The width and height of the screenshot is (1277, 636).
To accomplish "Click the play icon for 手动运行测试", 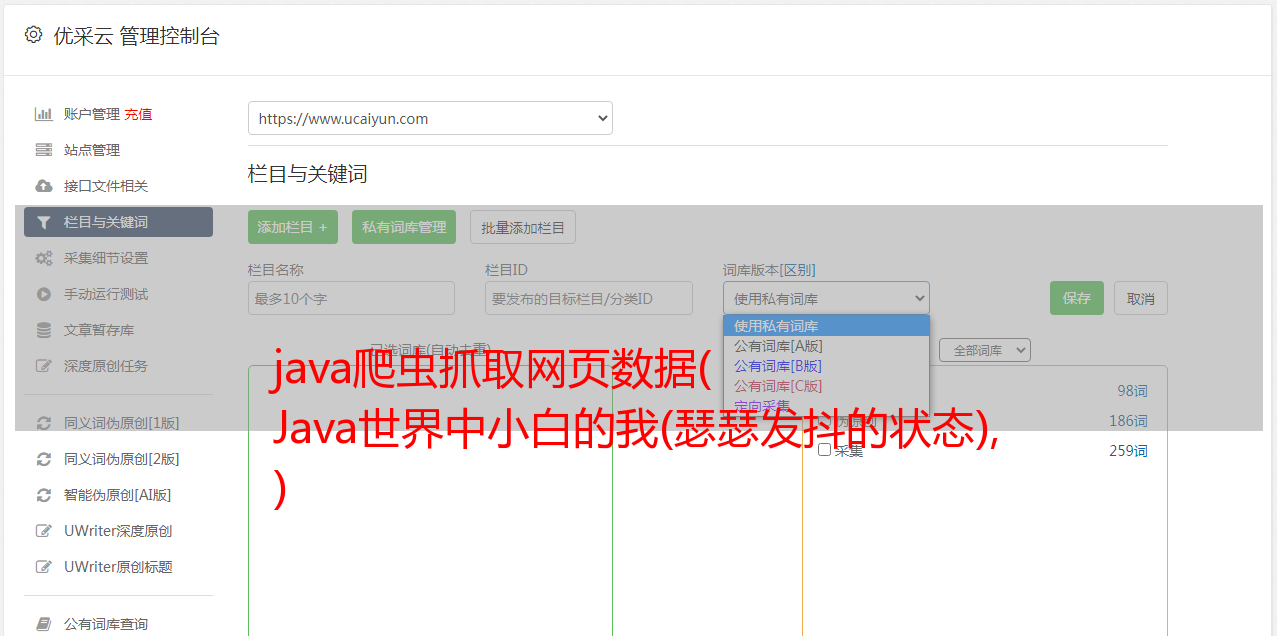I will (43, 294).
